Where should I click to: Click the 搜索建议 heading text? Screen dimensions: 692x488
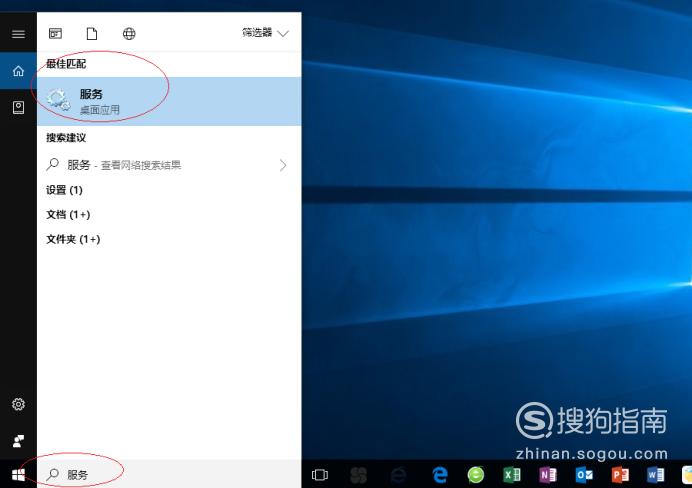pyautogui.click(x=66, y=138)
